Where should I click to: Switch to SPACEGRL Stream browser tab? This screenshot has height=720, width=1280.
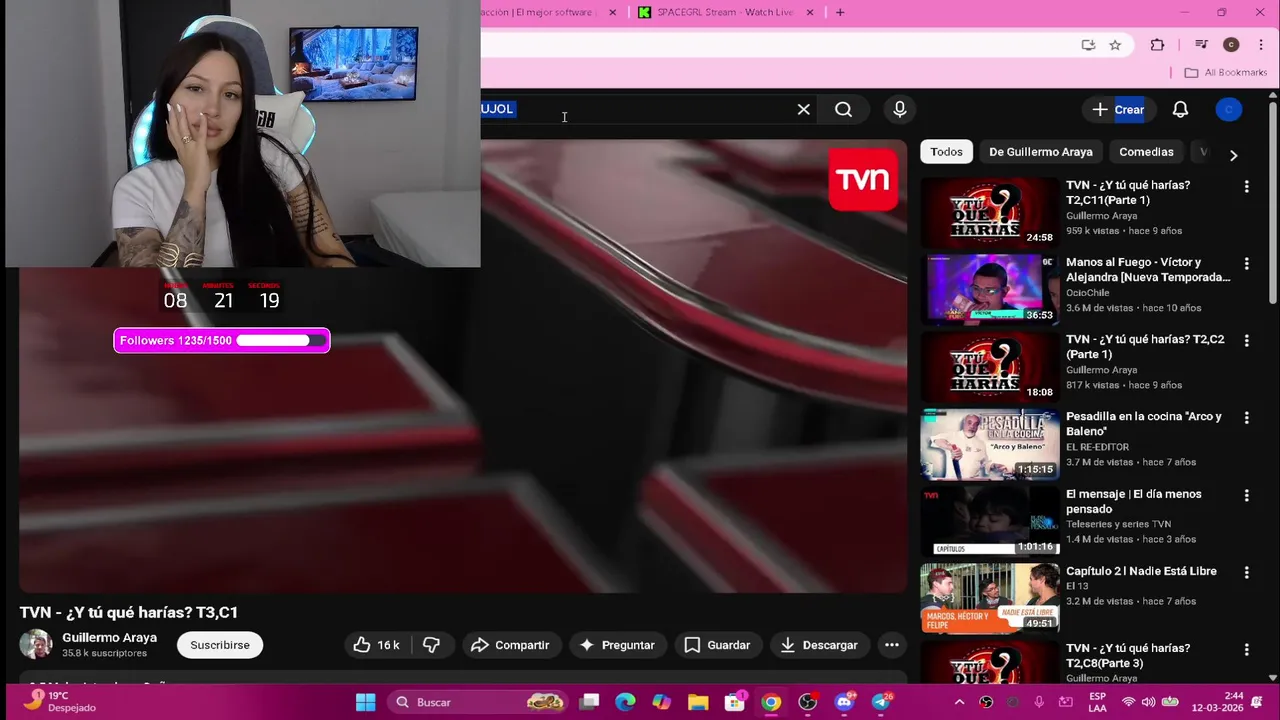[727, 12]
